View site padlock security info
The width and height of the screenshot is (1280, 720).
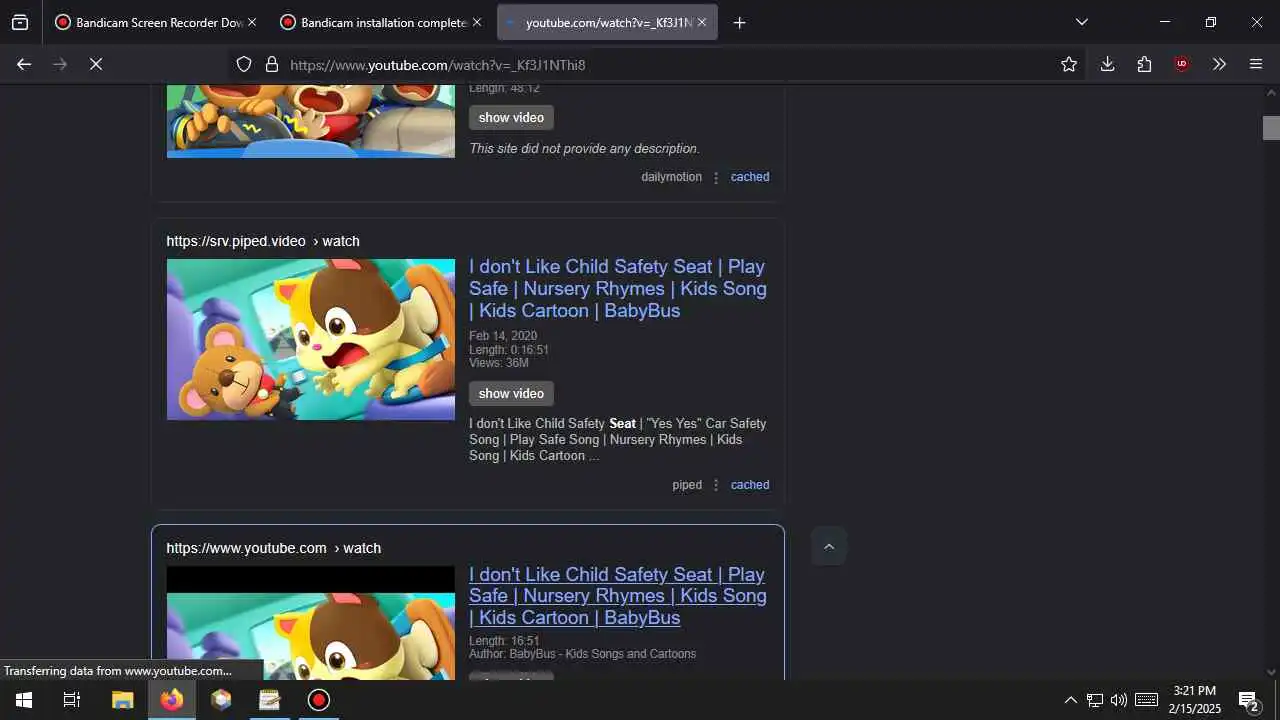271,64
